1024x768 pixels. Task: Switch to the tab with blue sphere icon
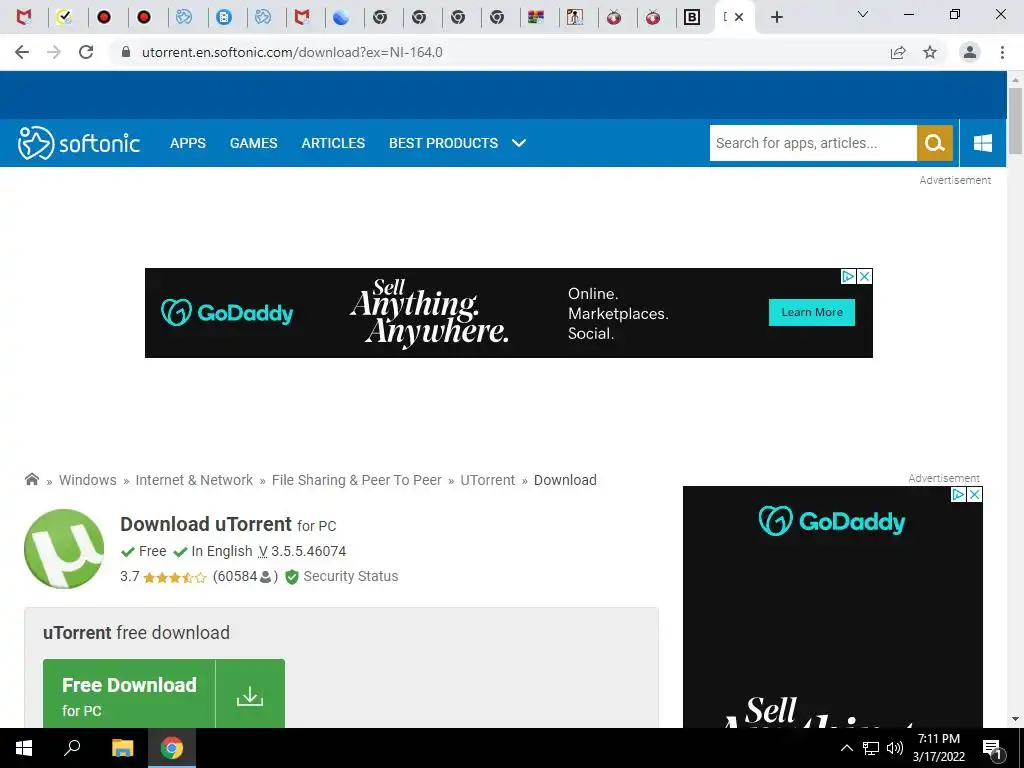[340, 17]
